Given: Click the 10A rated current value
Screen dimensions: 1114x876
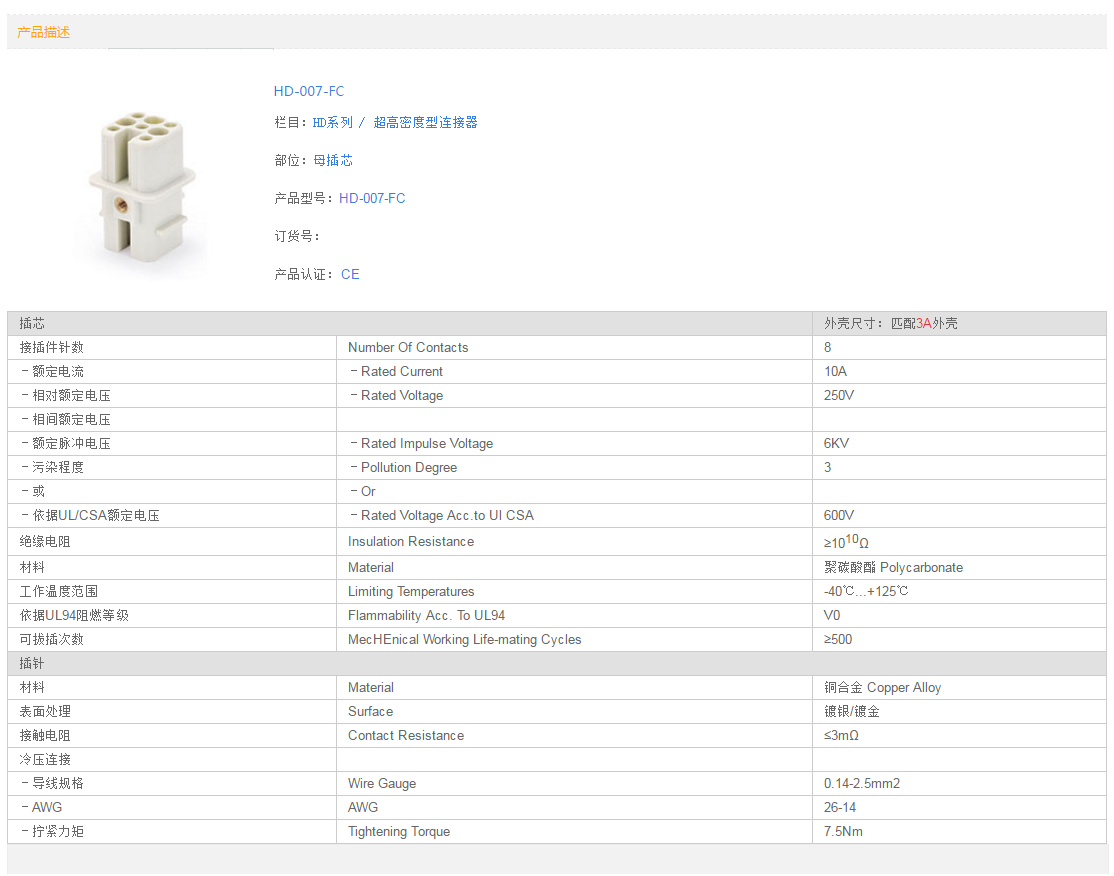Looking at the screenshot, I should [x=835, y=371].
